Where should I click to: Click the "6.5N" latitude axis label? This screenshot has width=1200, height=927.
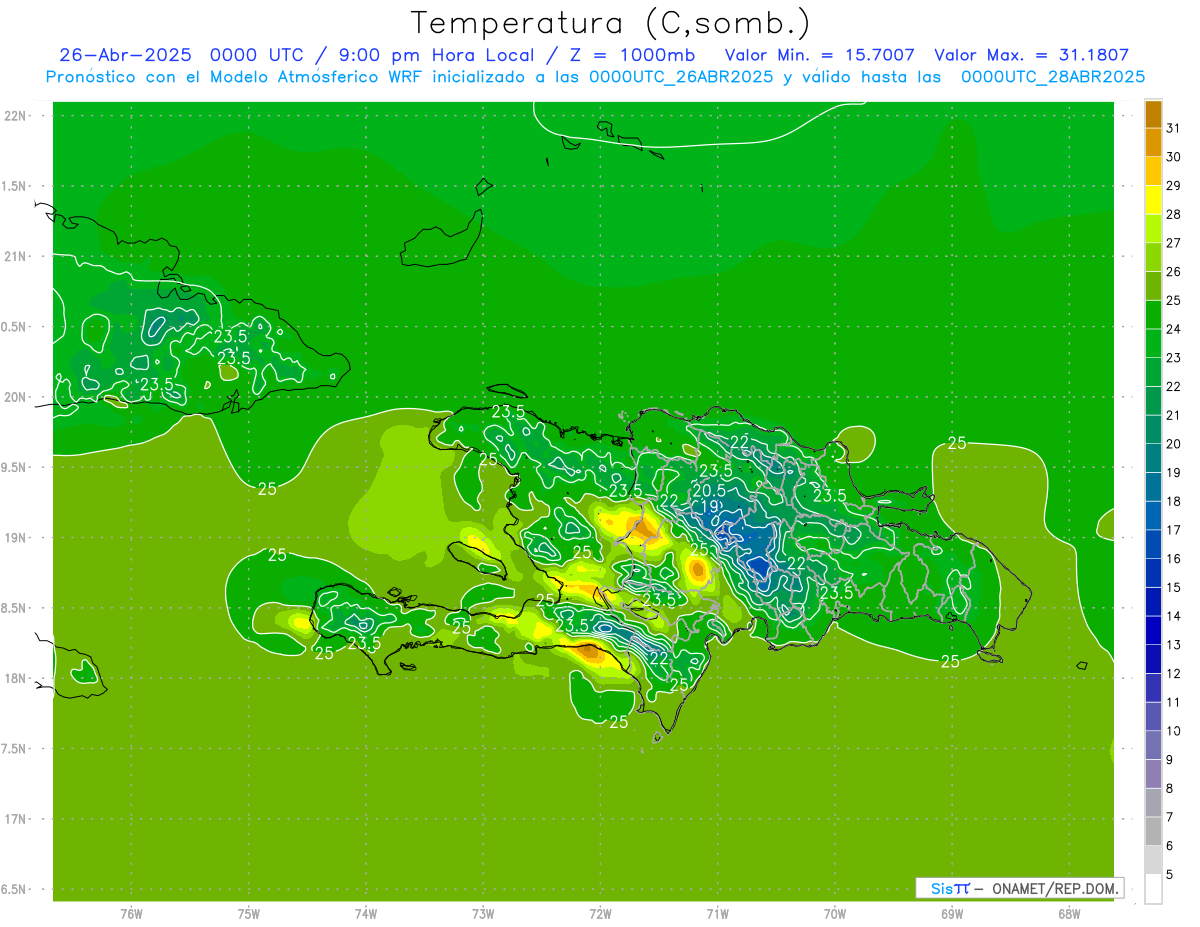point(15,889)
